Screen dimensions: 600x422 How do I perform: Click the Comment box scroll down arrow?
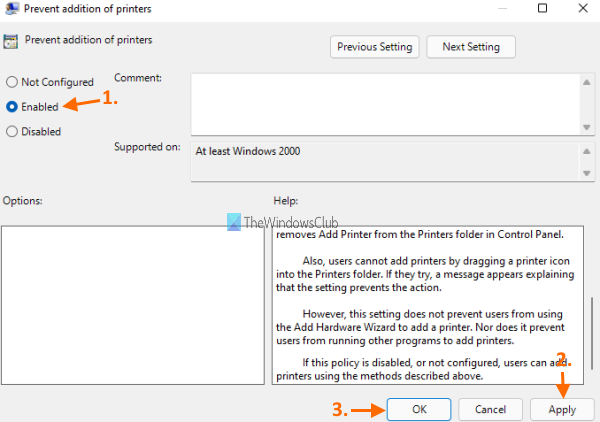(587, 126)
